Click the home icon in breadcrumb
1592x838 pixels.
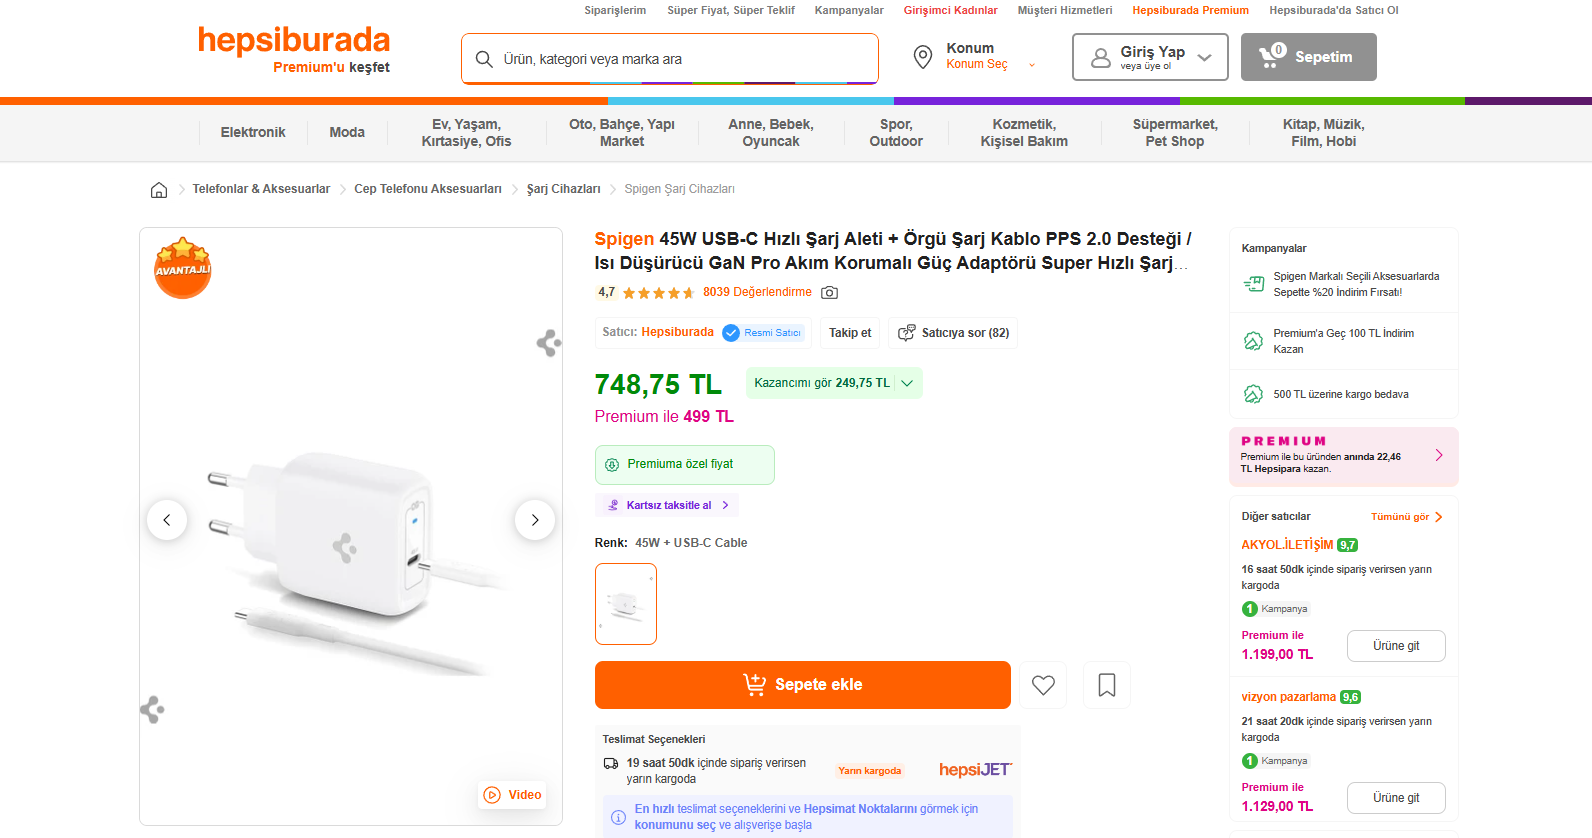[x=159, y=190]
